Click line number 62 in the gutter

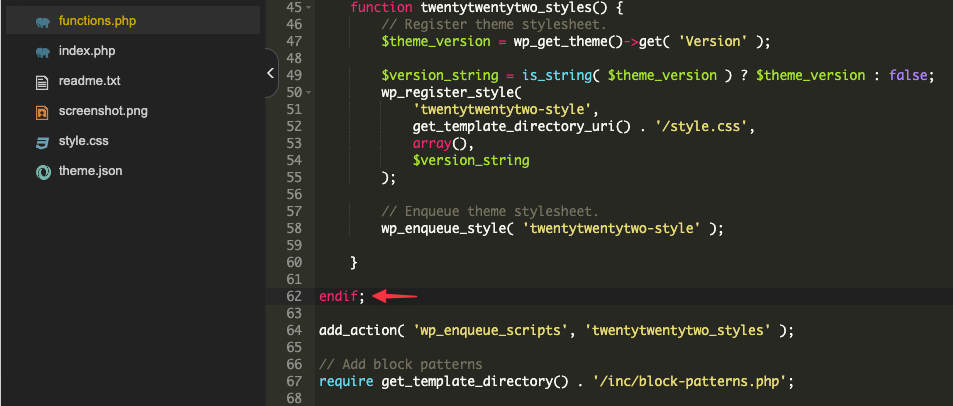[x=294, y=297]
